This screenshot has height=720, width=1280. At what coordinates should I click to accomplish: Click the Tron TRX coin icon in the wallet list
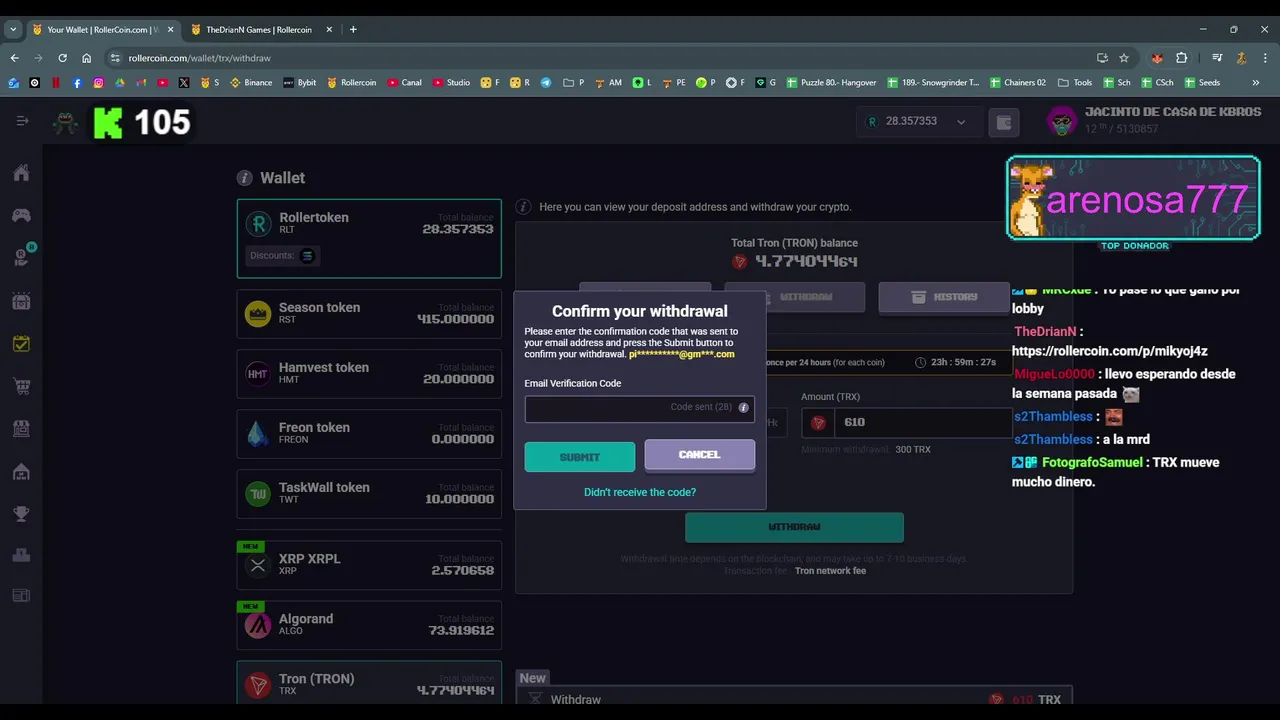pyautogui.click(x=258, y=685)
